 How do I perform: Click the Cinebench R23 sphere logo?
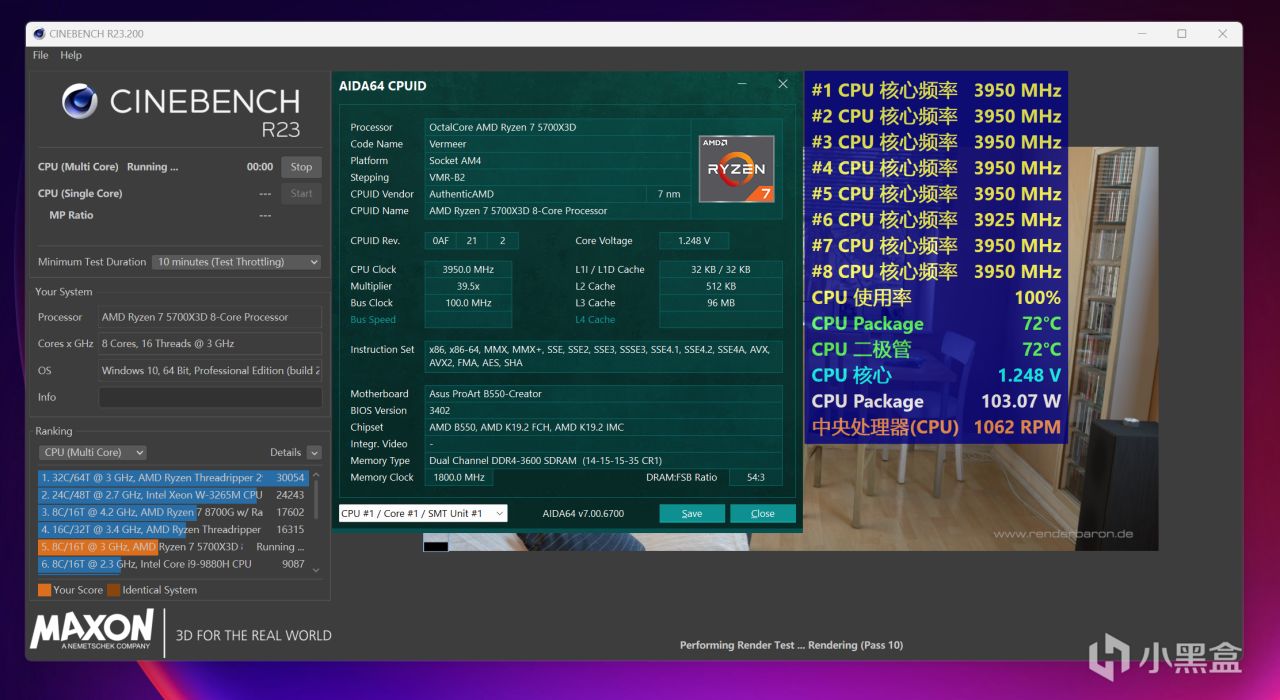point(80,101)
